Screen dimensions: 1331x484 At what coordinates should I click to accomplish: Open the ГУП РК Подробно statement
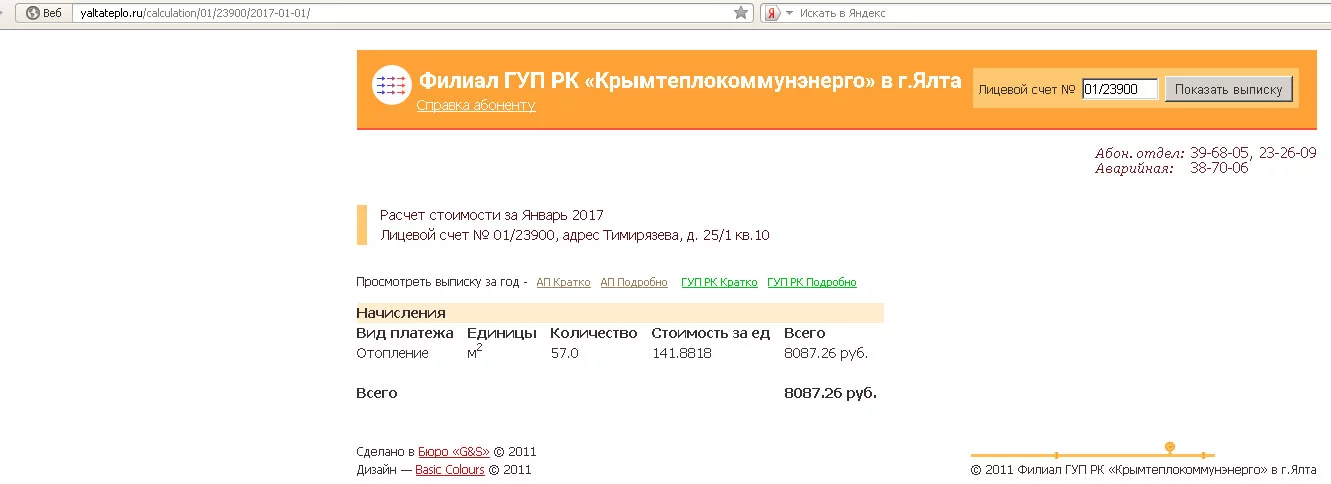coord(812,283)
